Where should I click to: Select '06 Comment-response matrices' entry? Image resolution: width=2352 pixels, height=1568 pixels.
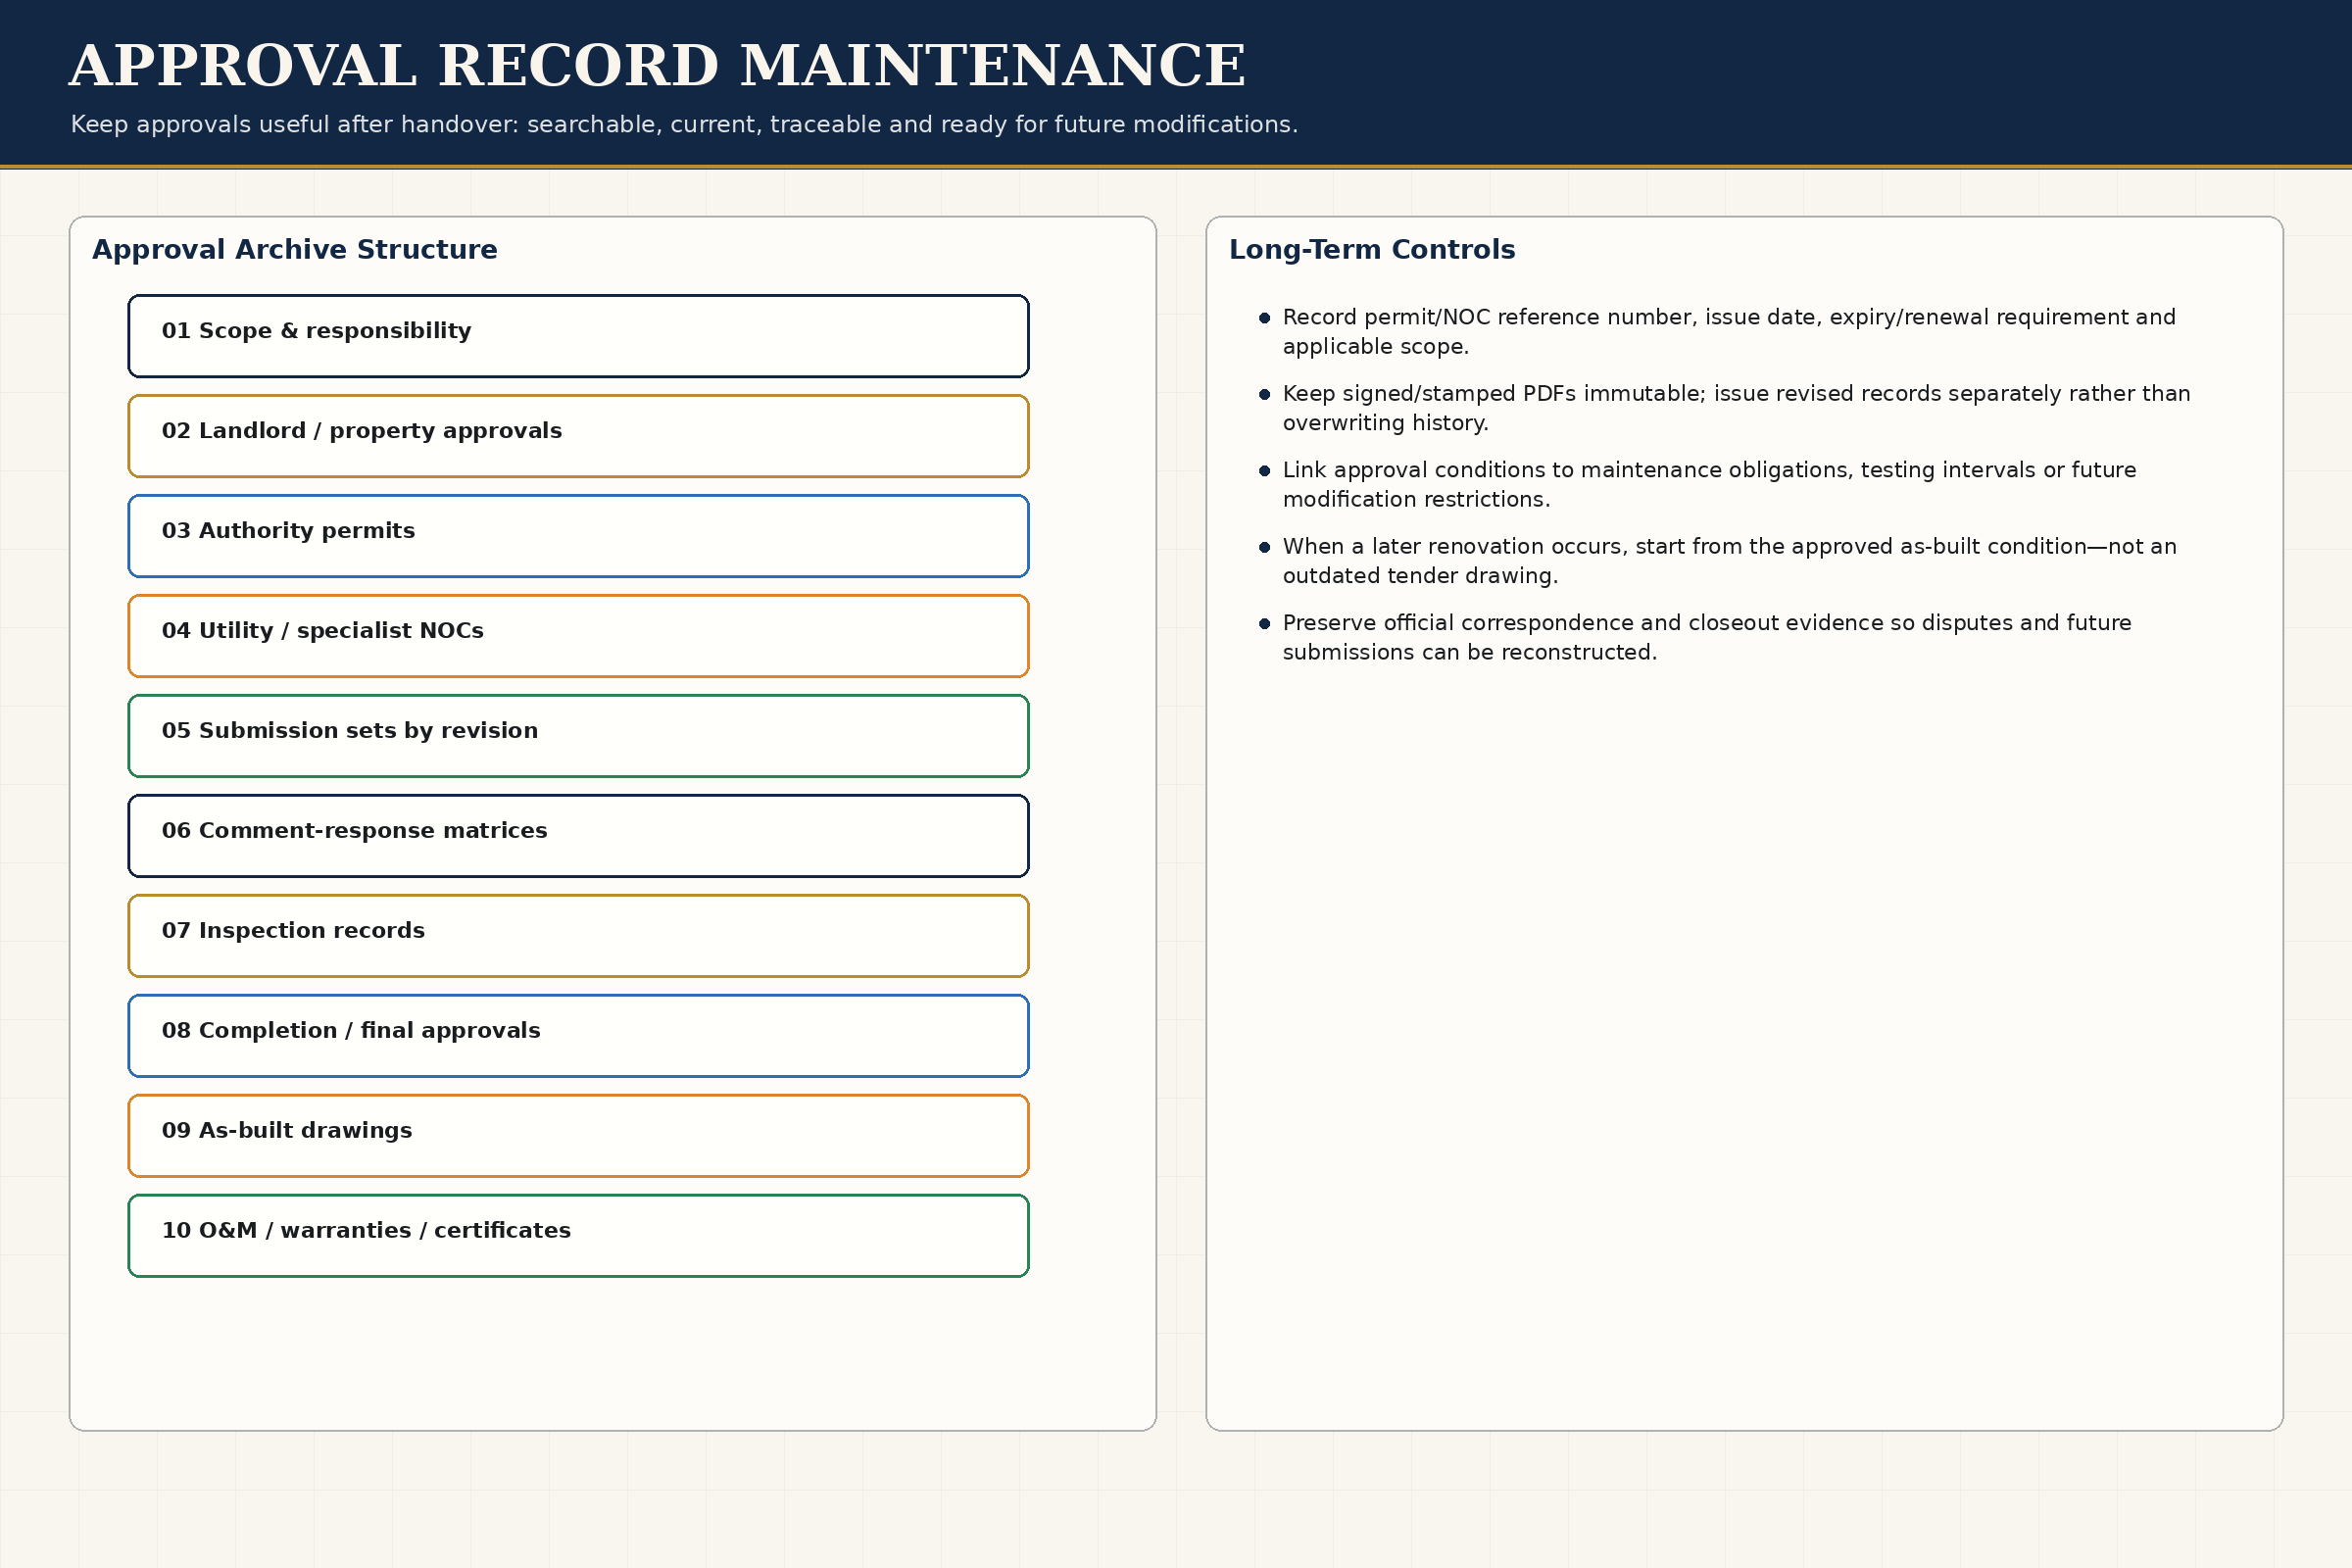tap(578, 836)
